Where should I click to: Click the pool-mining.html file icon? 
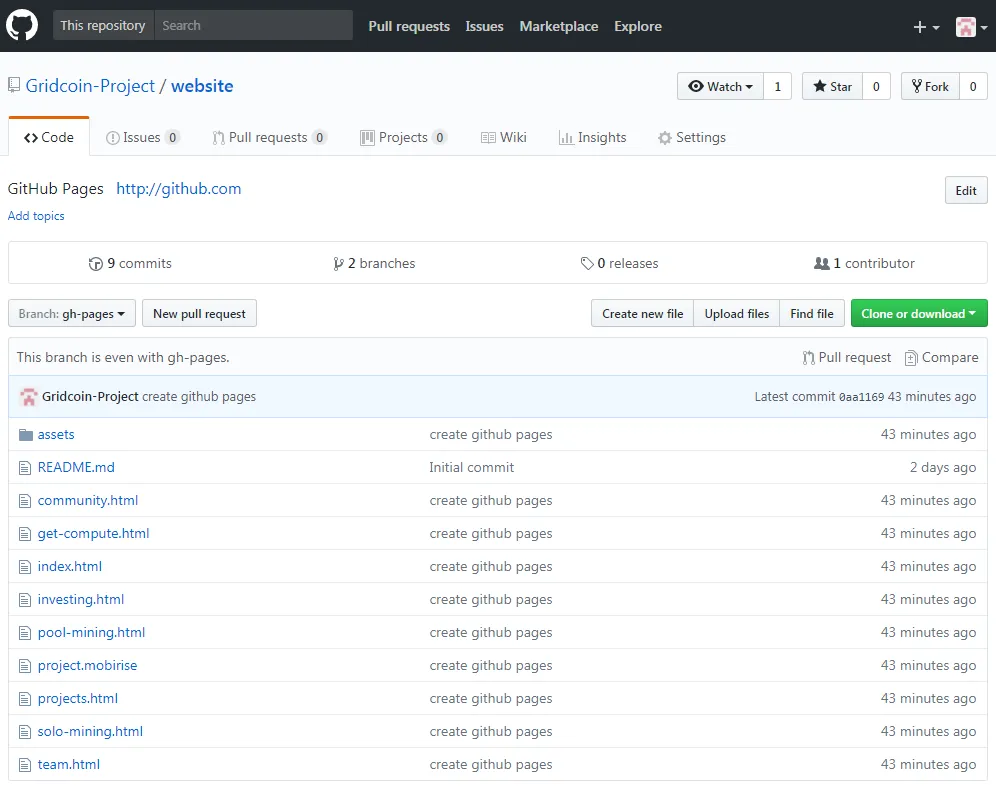tap(25, 634)
